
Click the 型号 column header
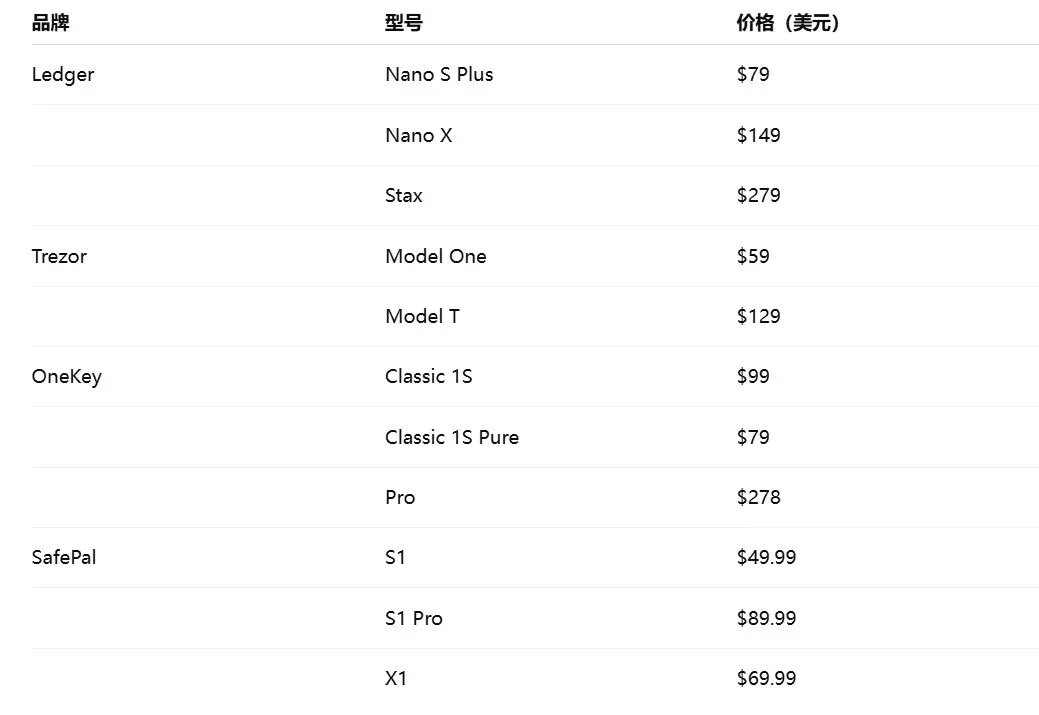point(403,23)
